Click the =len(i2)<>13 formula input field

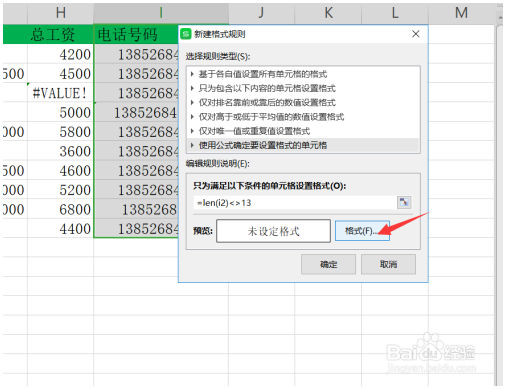pos(295,203)
